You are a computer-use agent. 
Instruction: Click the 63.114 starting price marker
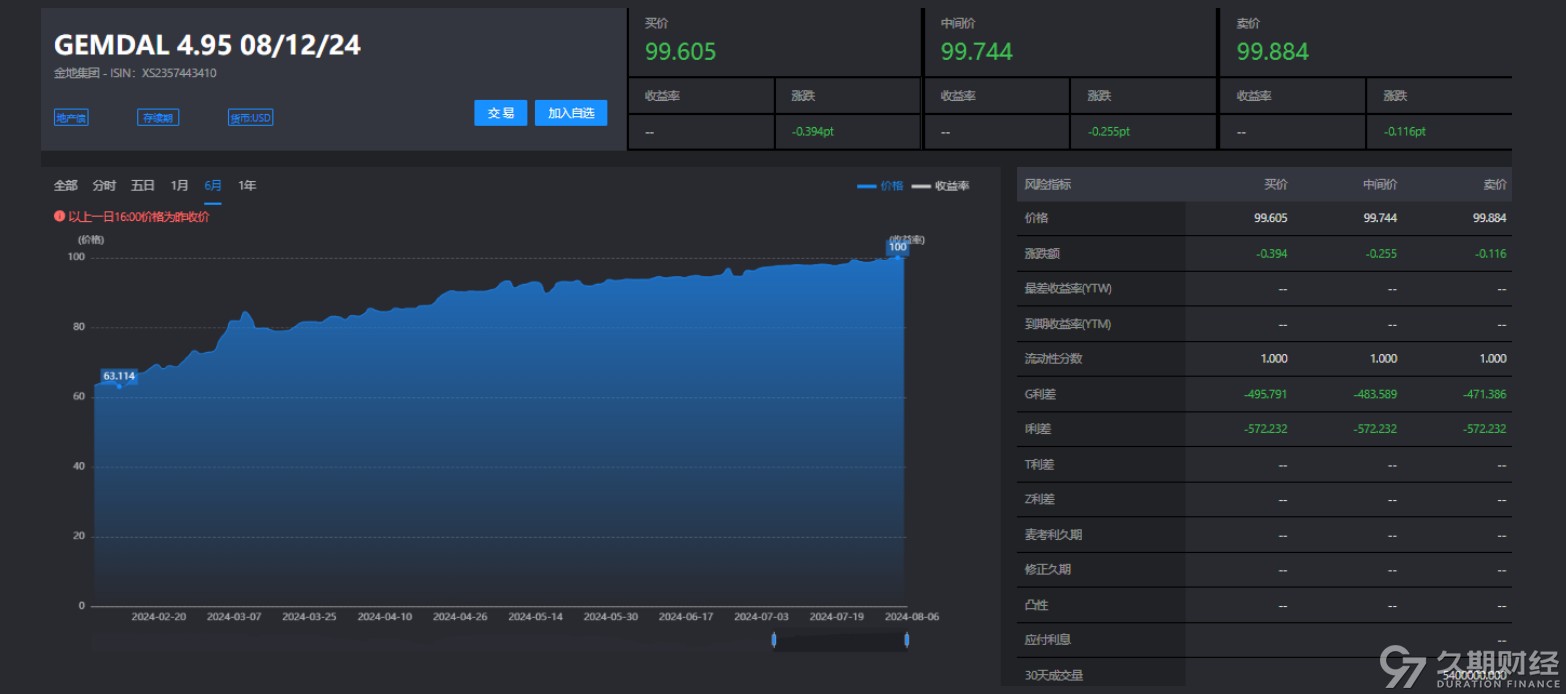click(x=118, y=376)
